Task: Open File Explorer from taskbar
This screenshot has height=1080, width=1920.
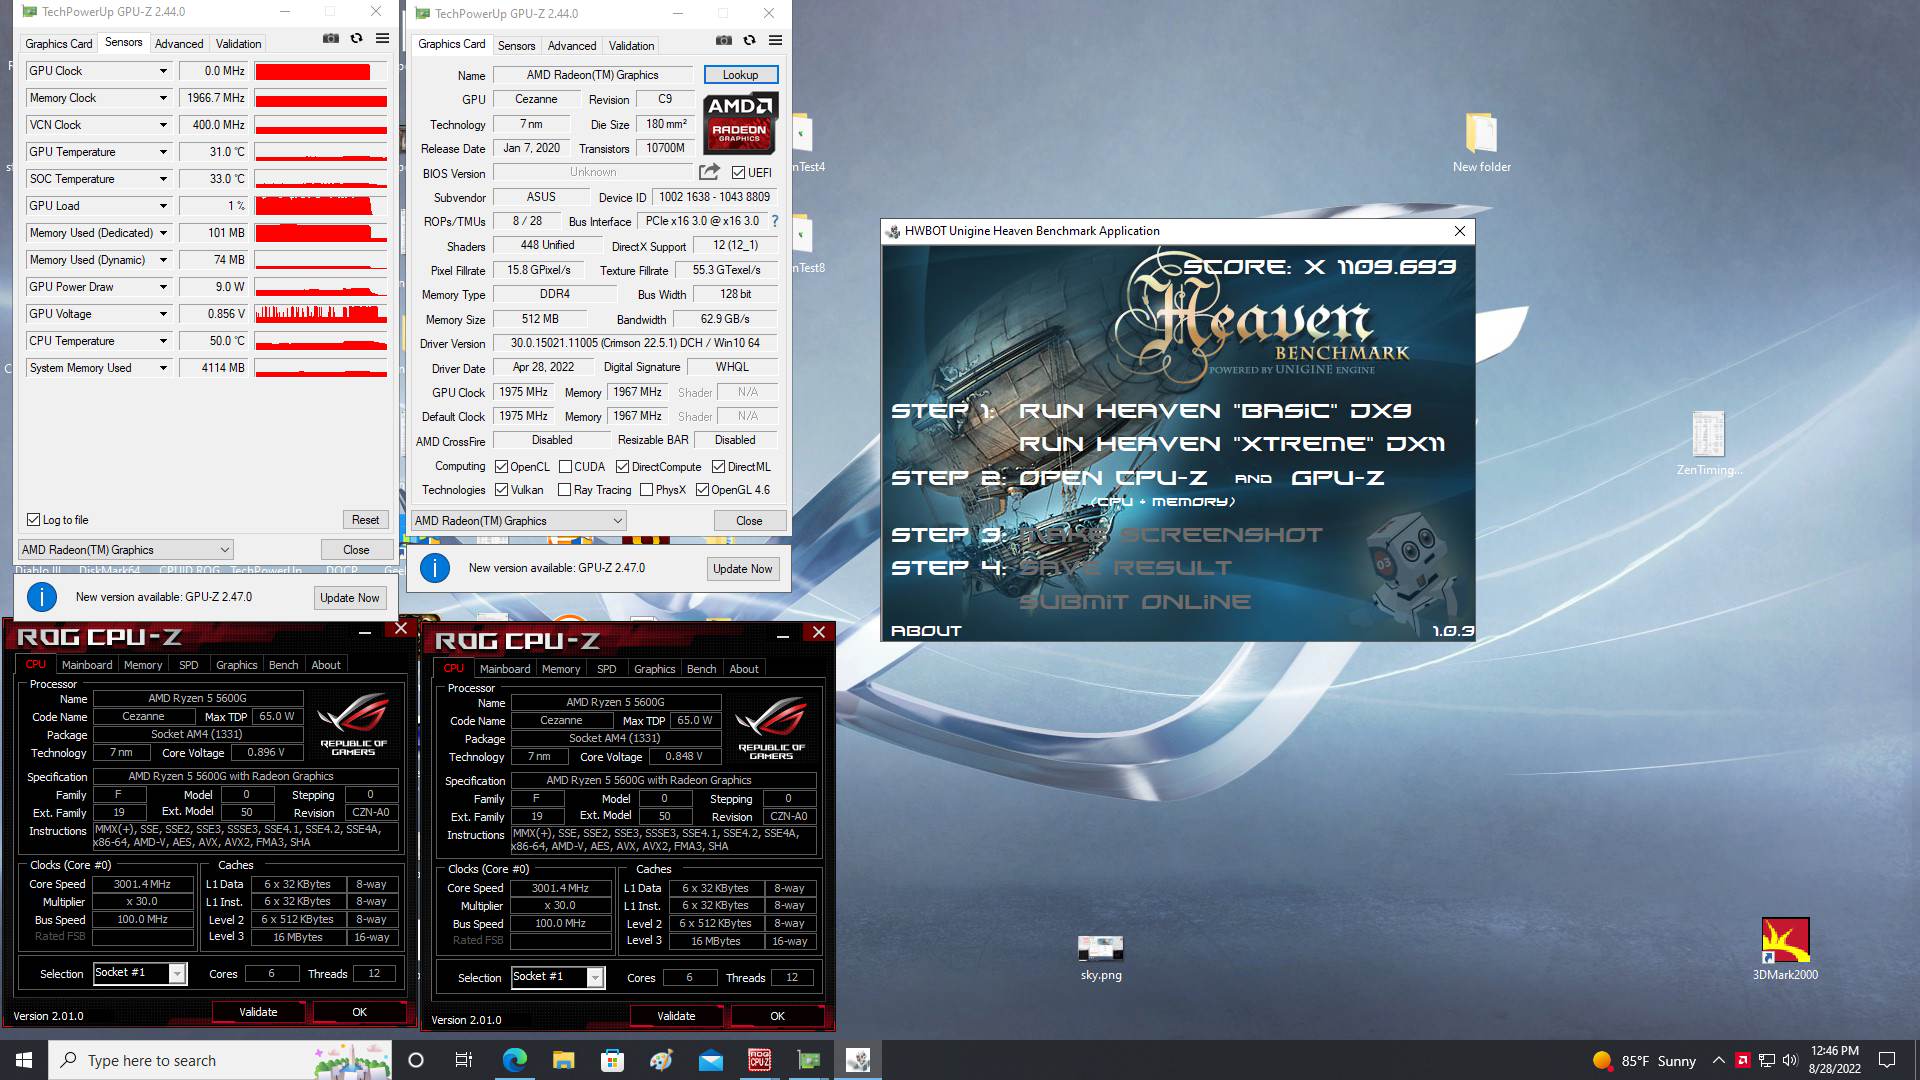Action: point(563,1060)
